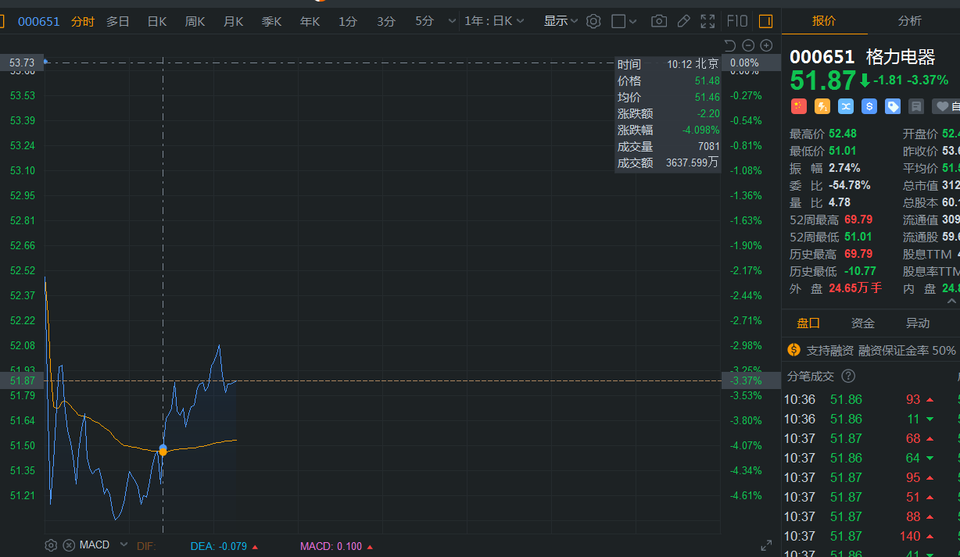
Task: Expand the MACD indicator dropdown
Action: [124, 544]
